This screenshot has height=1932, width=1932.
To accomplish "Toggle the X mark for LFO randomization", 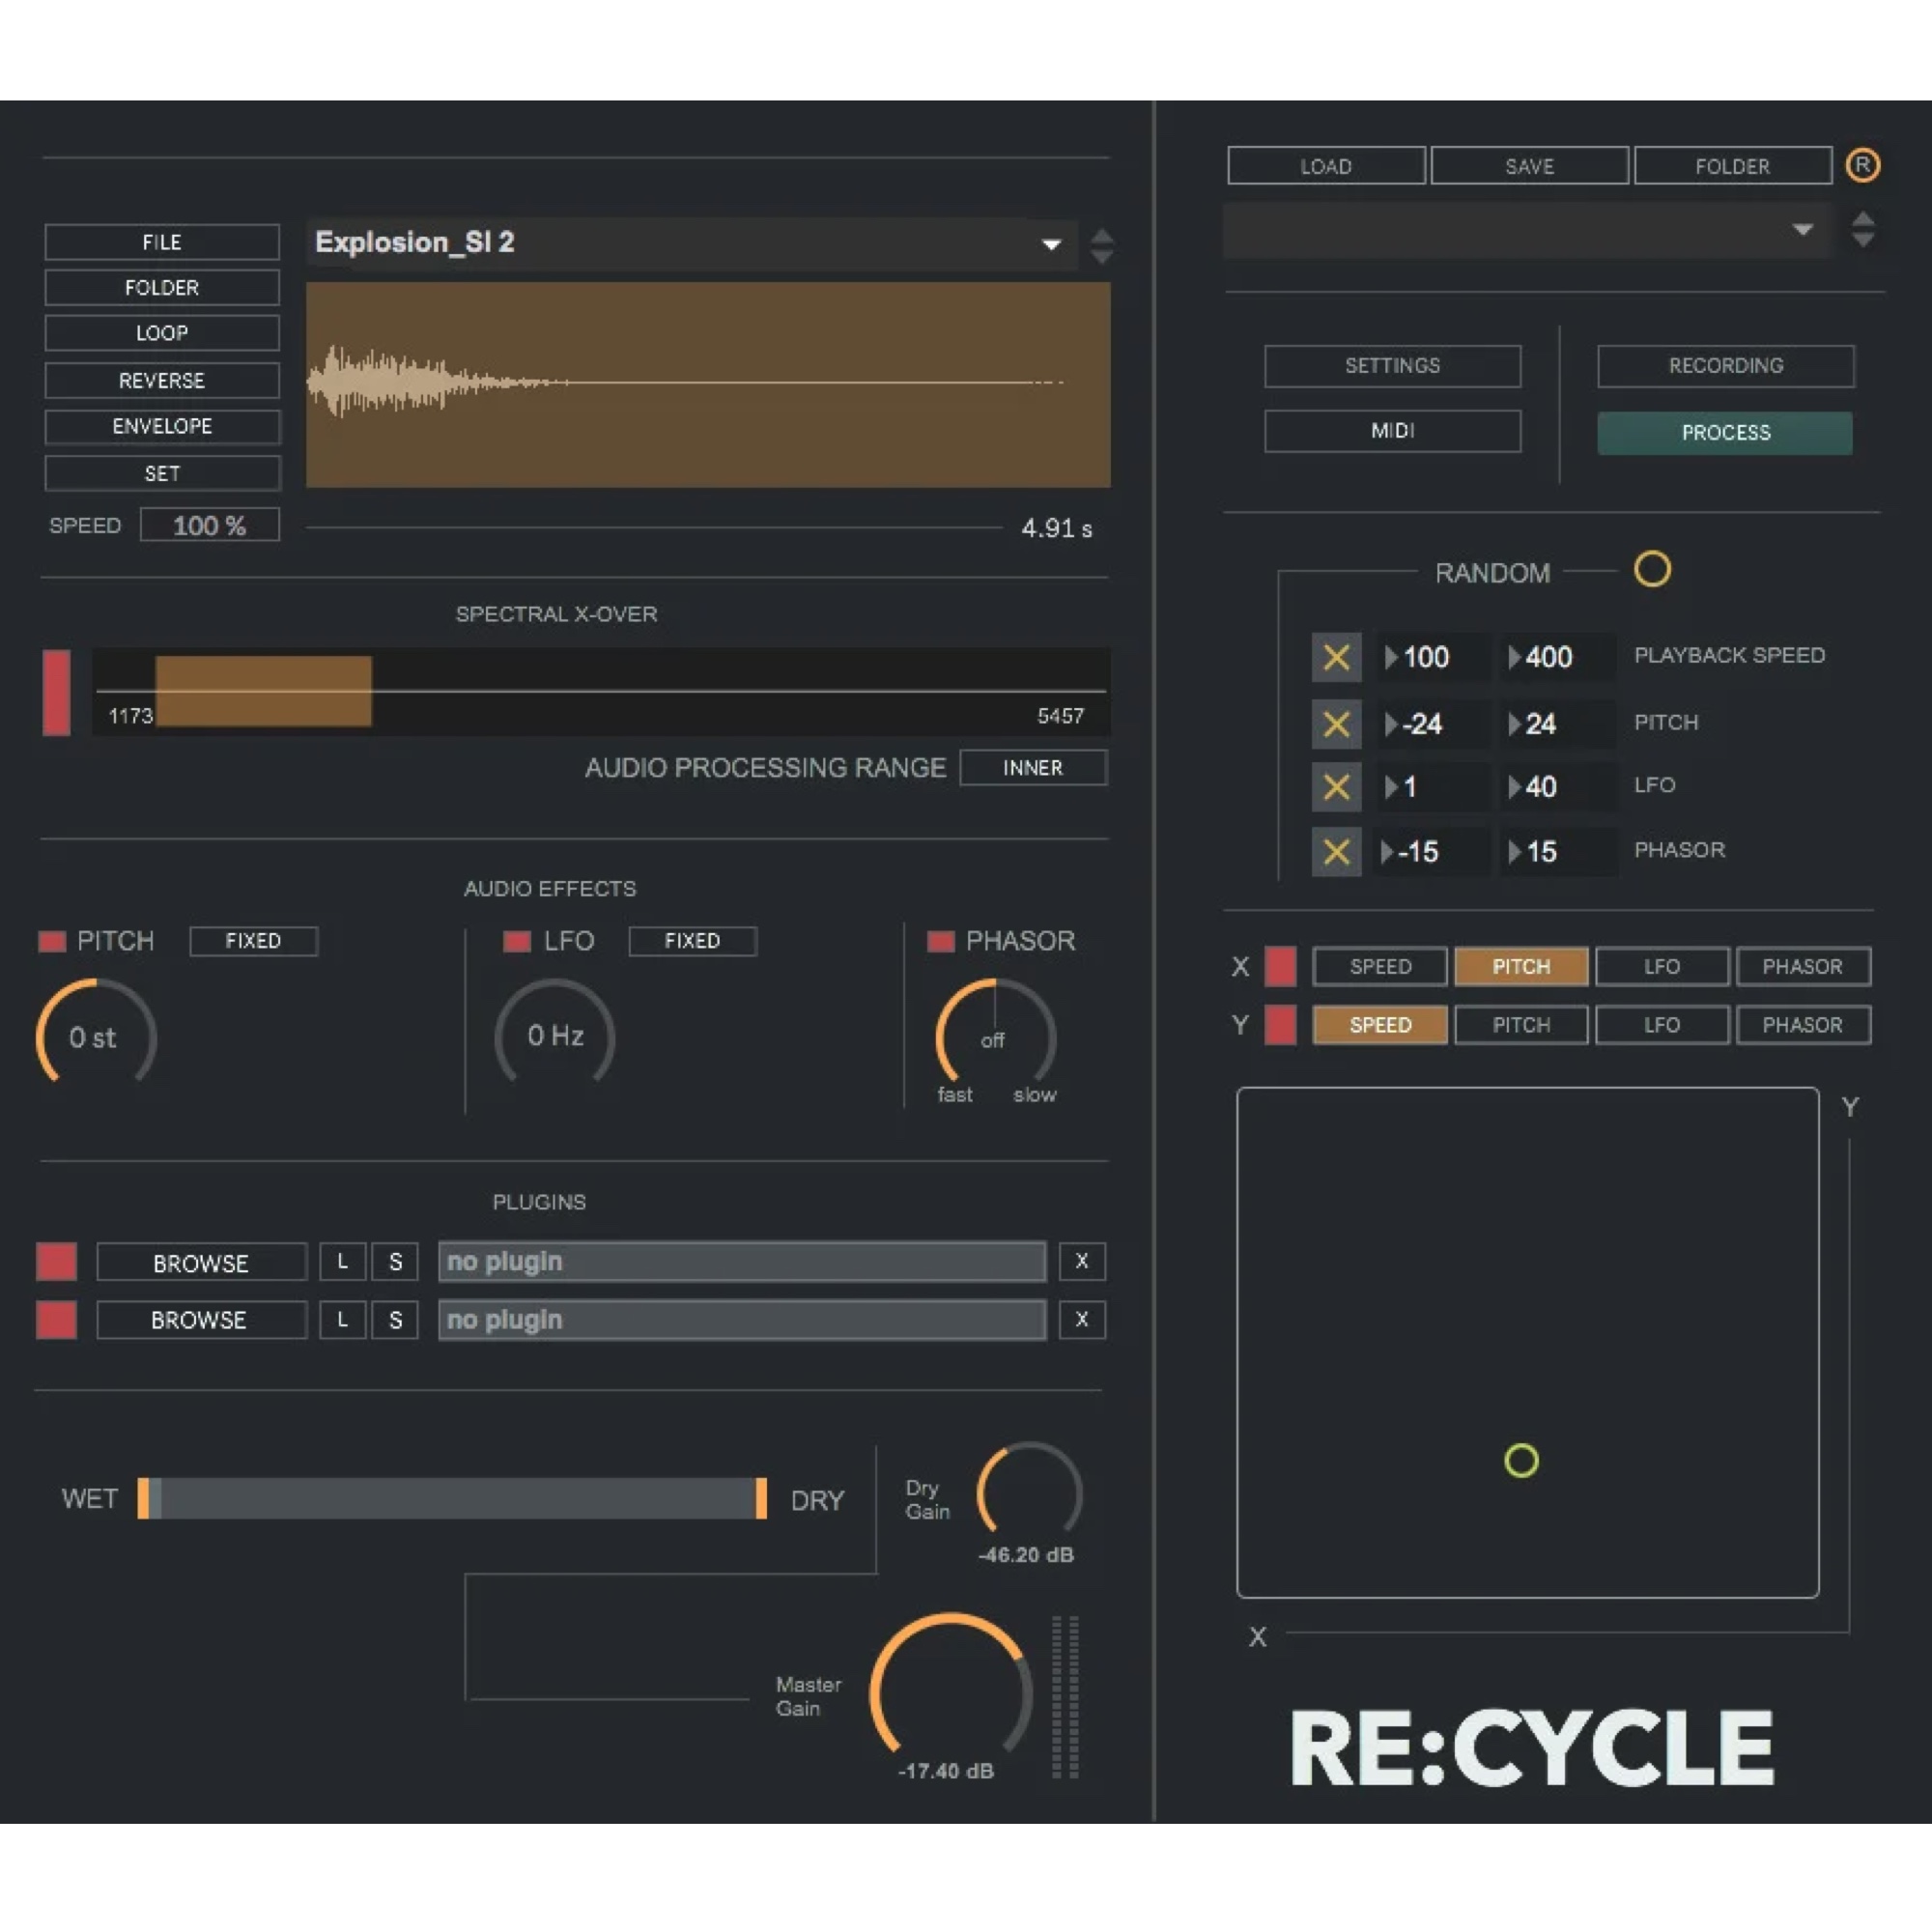I will (1336, 787).
